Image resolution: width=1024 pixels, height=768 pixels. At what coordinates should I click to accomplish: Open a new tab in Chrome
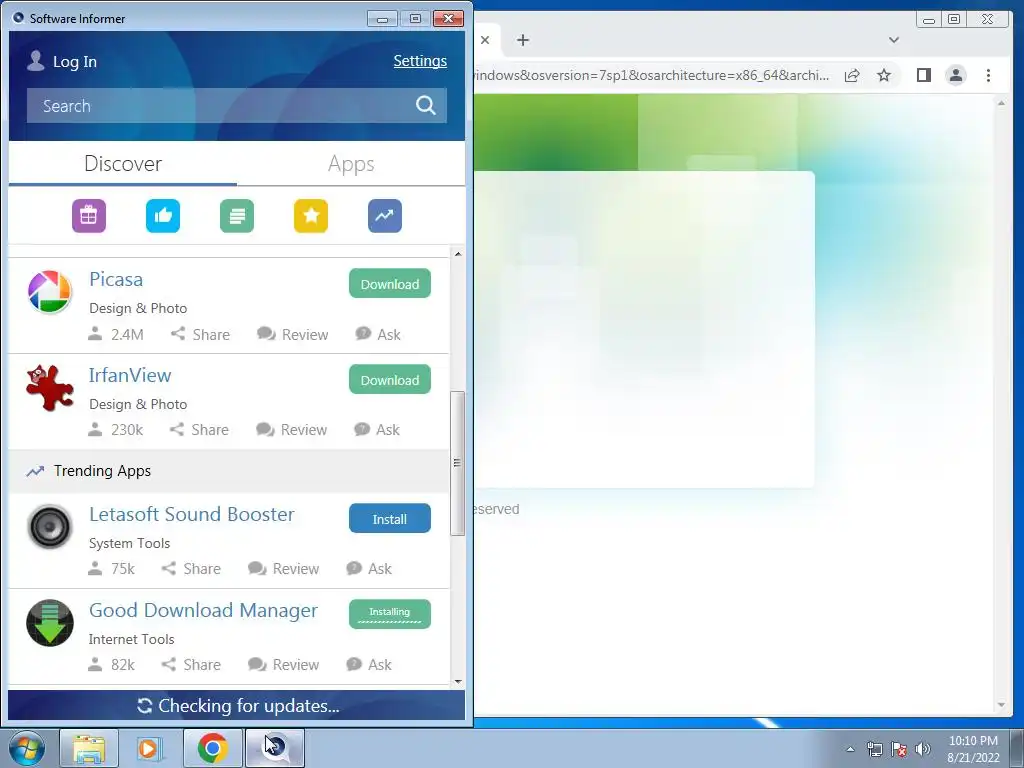(x=522, y=40)
